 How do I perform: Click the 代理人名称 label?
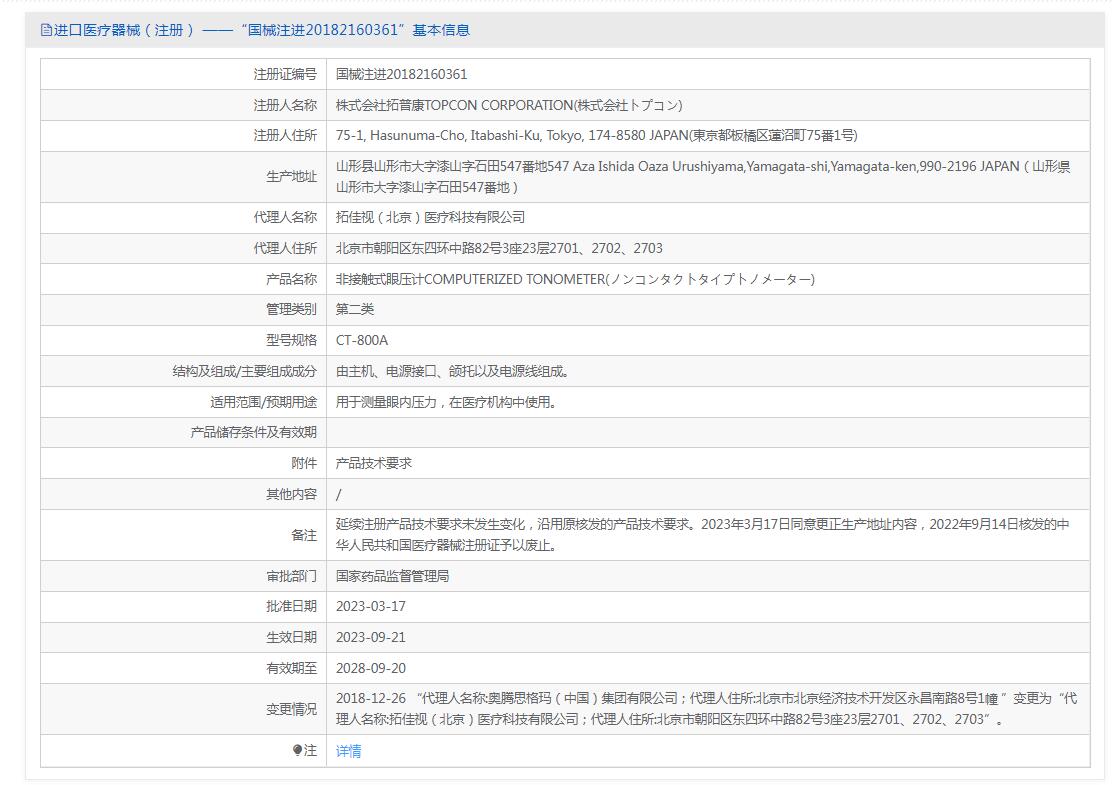pyautogui.click(x=285, y=218)
